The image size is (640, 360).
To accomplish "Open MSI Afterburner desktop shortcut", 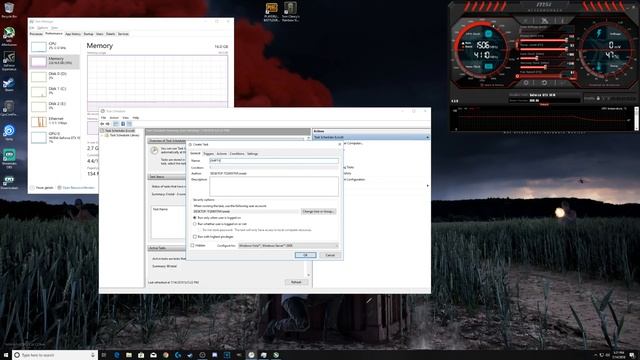I will [x=9, y=36].
